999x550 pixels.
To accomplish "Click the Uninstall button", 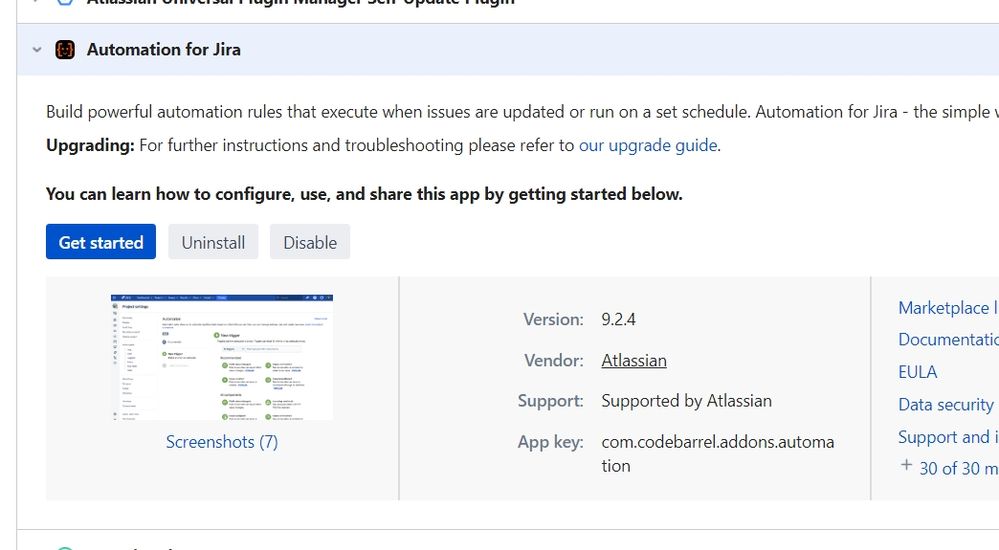I will [x=213, y=242].
